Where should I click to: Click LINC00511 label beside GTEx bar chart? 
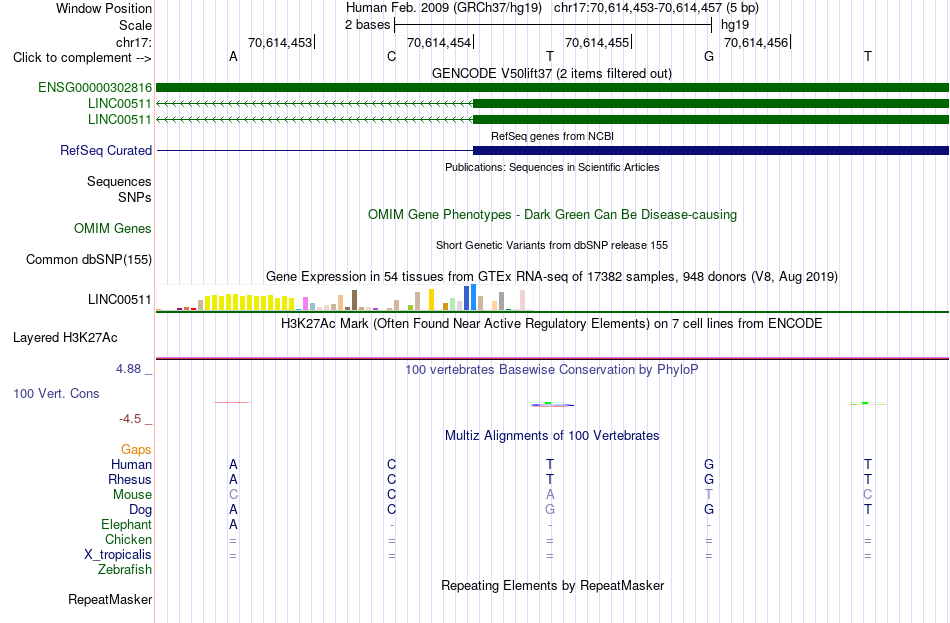point(120,299)
